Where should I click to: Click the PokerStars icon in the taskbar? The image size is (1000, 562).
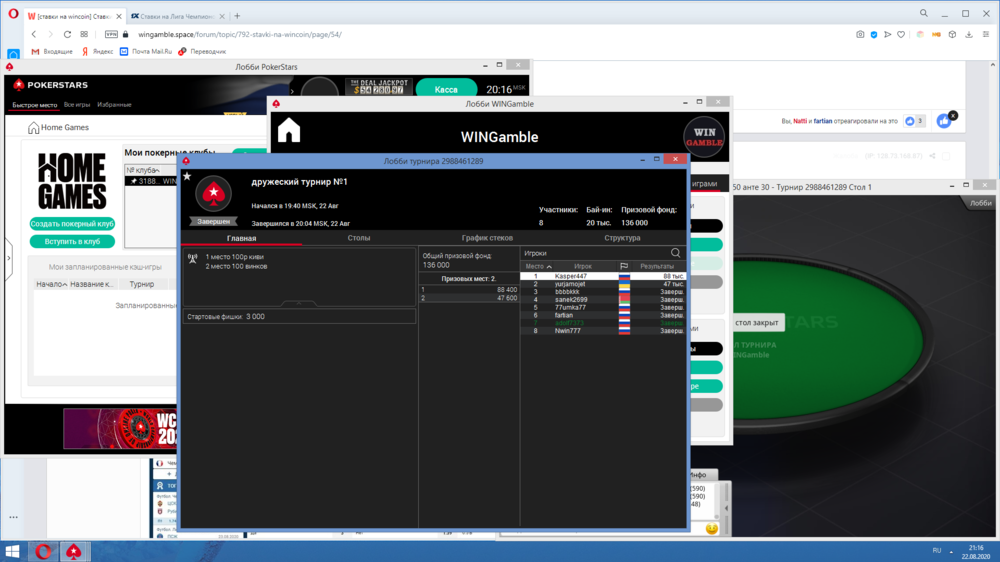pyautogui.click(x=73, y=551)
